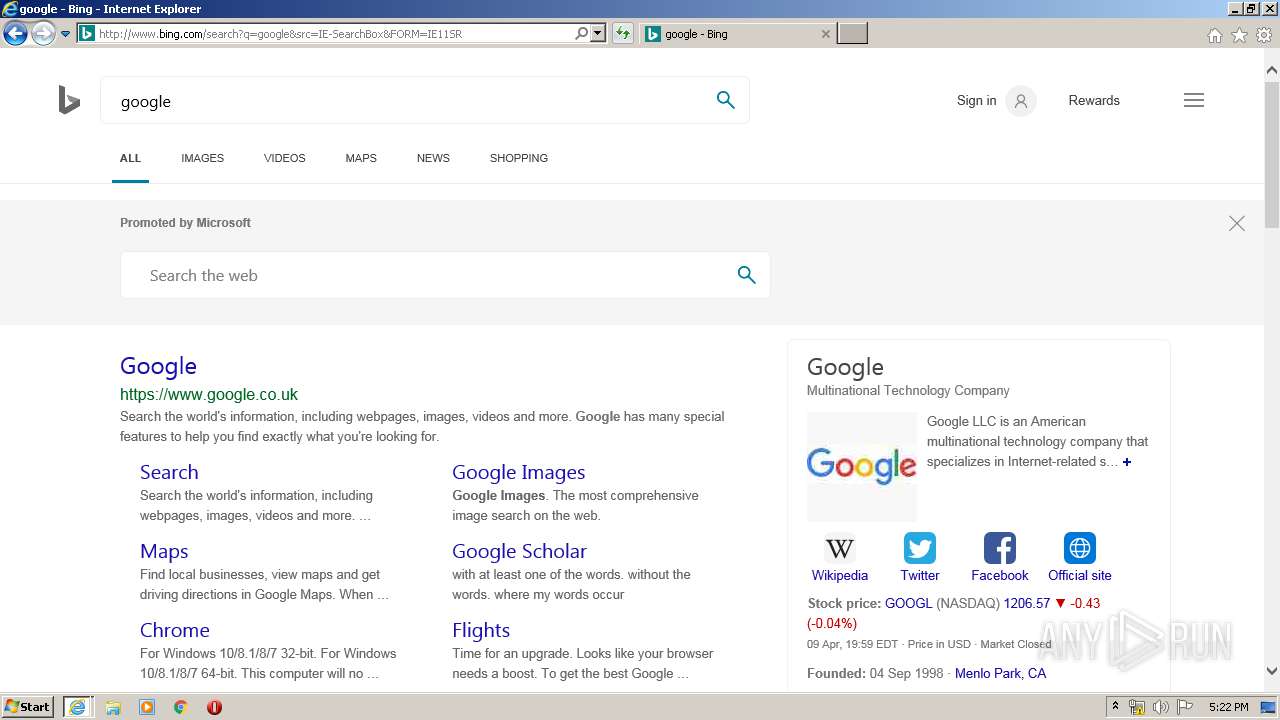The height and width of the screenshot is (720, 1280).
Task: Open the Google Scholar sublink
Action: coord(519,551)
